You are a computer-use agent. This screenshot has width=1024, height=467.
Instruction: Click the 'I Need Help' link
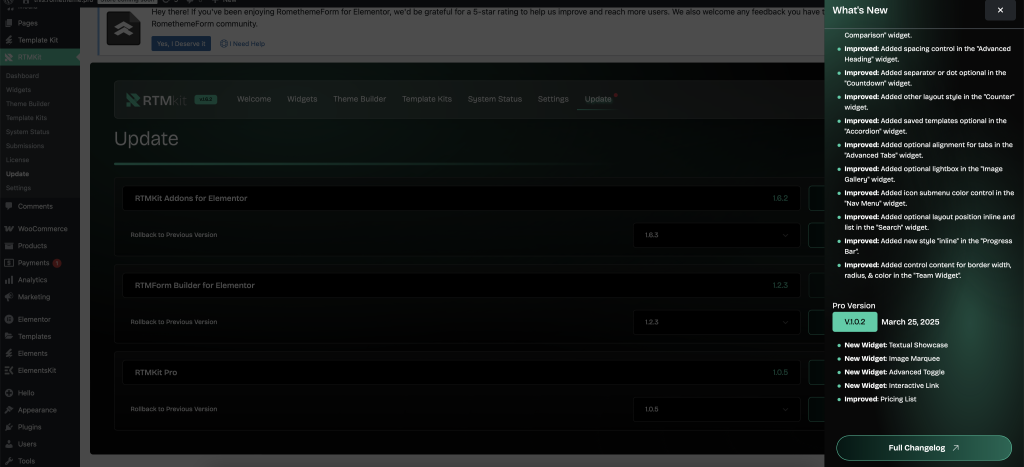pos(242,44)
